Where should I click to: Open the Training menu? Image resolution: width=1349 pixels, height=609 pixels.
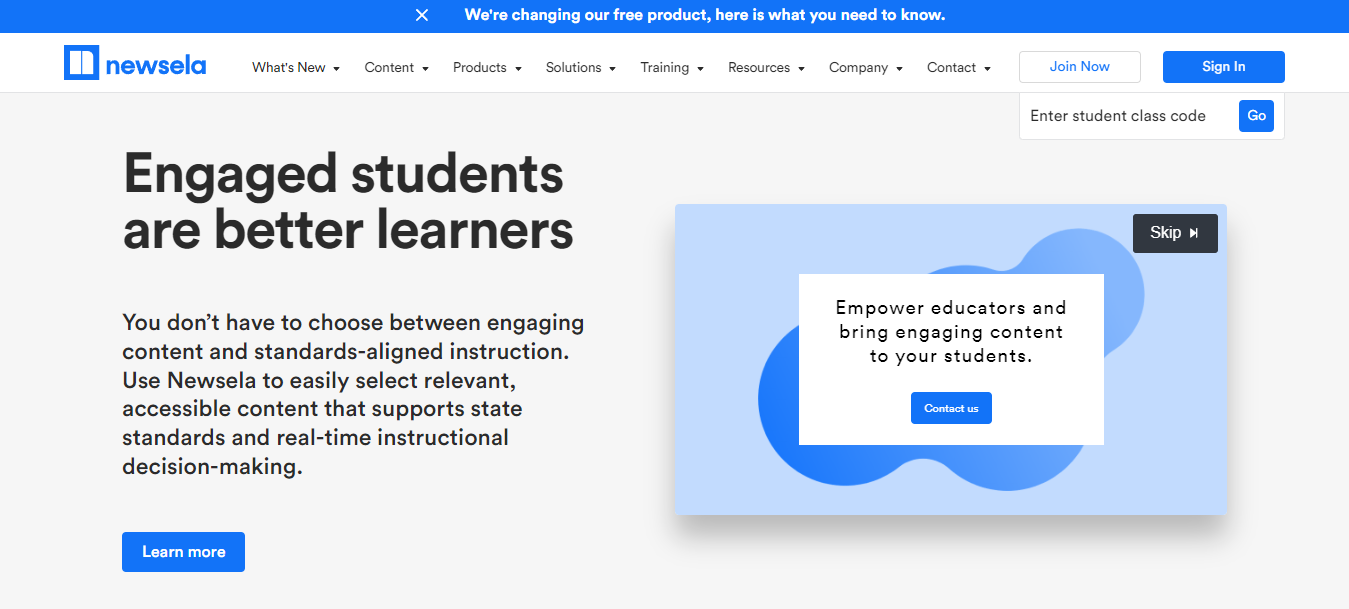[665, 68]
